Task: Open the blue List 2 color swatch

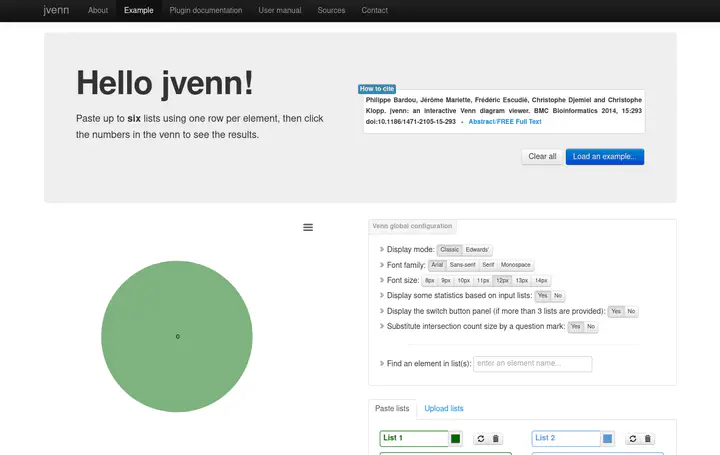Action: point(608,438)
